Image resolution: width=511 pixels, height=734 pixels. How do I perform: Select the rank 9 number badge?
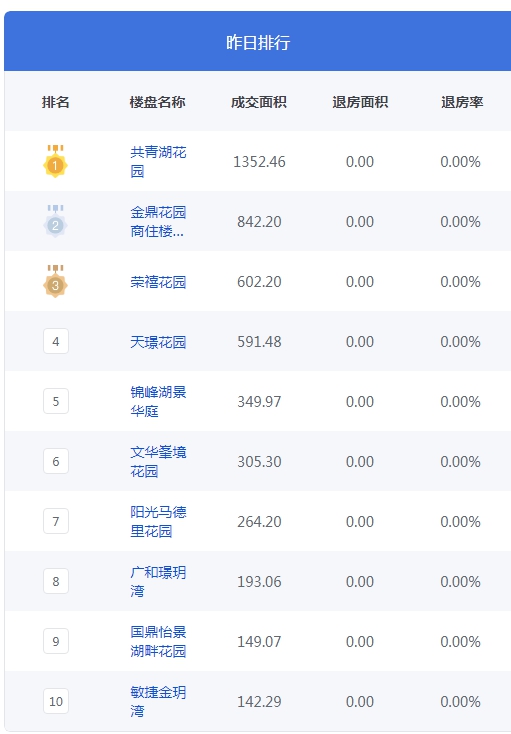[x=56, y=641]
